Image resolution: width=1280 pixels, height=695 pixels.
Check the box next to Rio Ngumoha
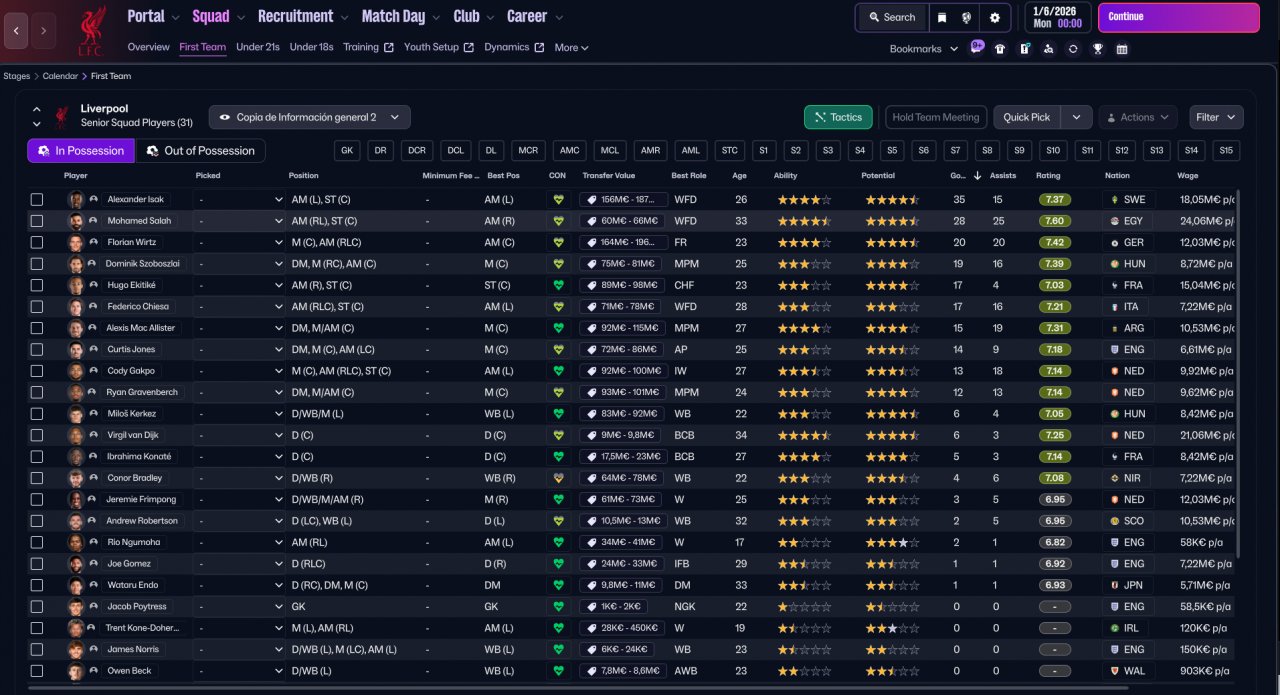(x=37, y=542)
